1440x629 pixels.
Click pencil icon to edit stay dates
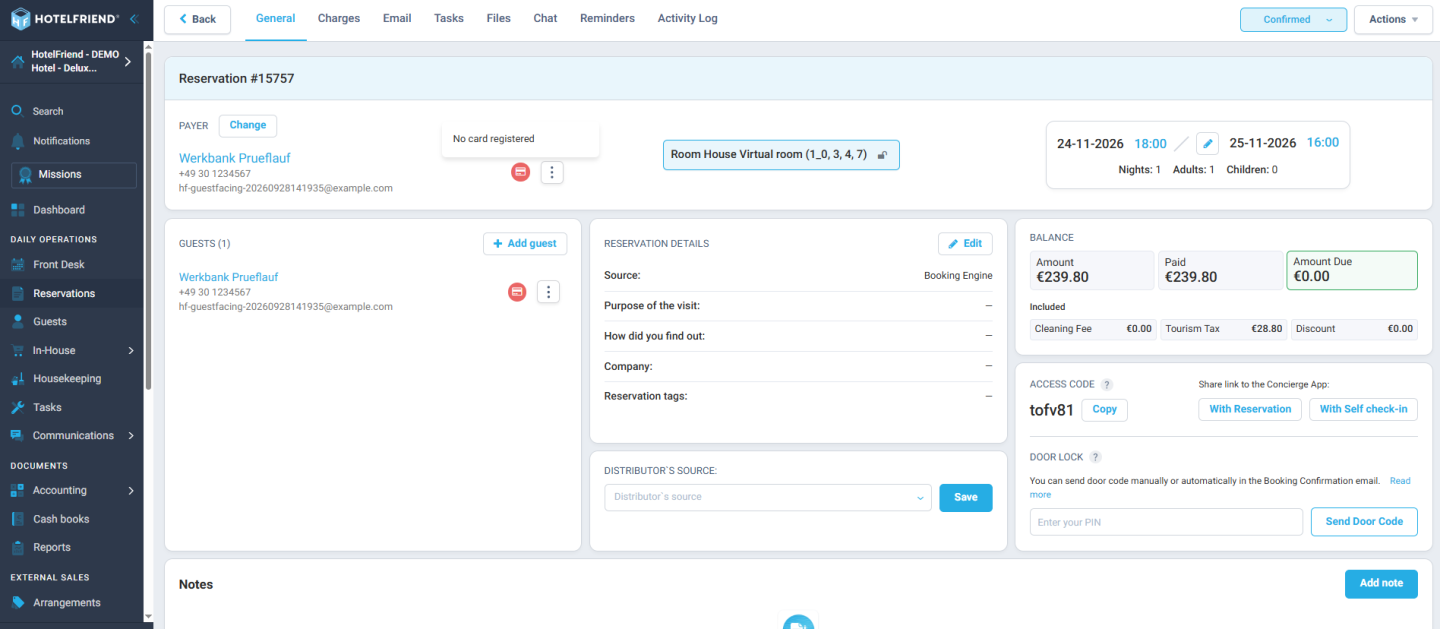pyautogui.click(x=1207, y=143)
